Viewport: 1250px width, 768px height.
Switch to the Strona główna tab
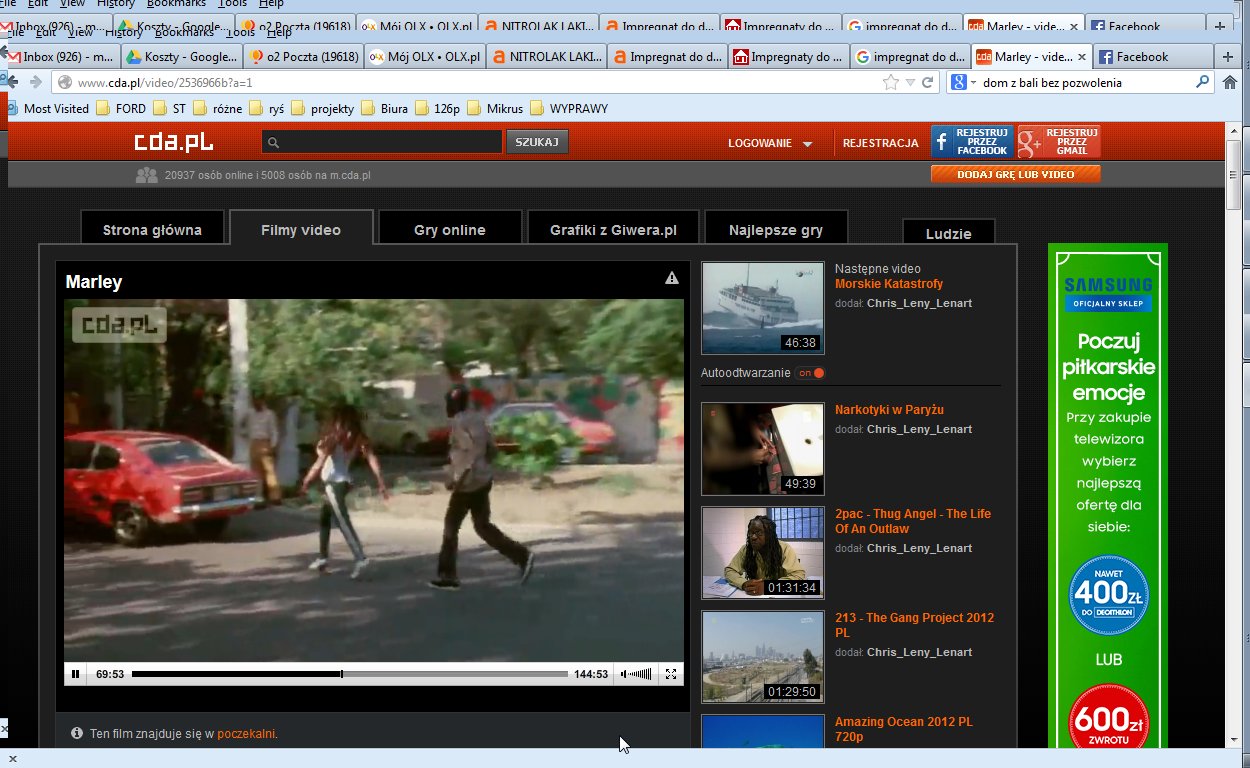tap(152, 230)
